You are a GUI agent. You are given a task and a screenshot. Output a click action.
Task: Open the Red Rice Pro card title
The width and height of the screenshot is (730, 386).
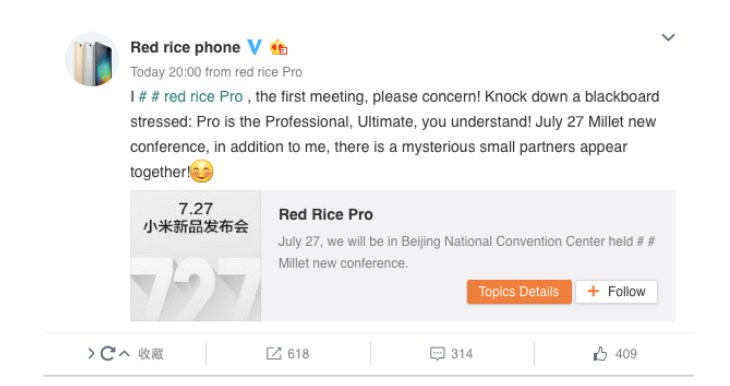pyautogui.click(x=326, y=215)
